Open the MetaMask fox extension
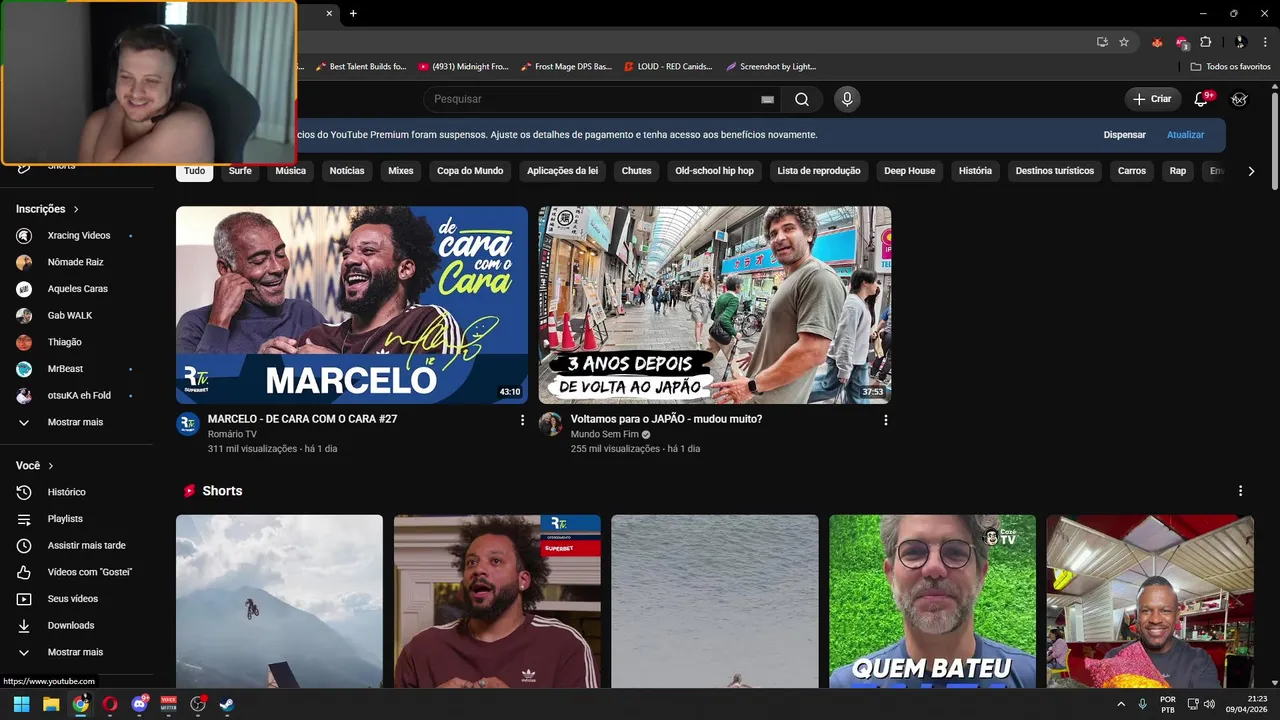The image size is (1280, 720). coord(1158,42)
